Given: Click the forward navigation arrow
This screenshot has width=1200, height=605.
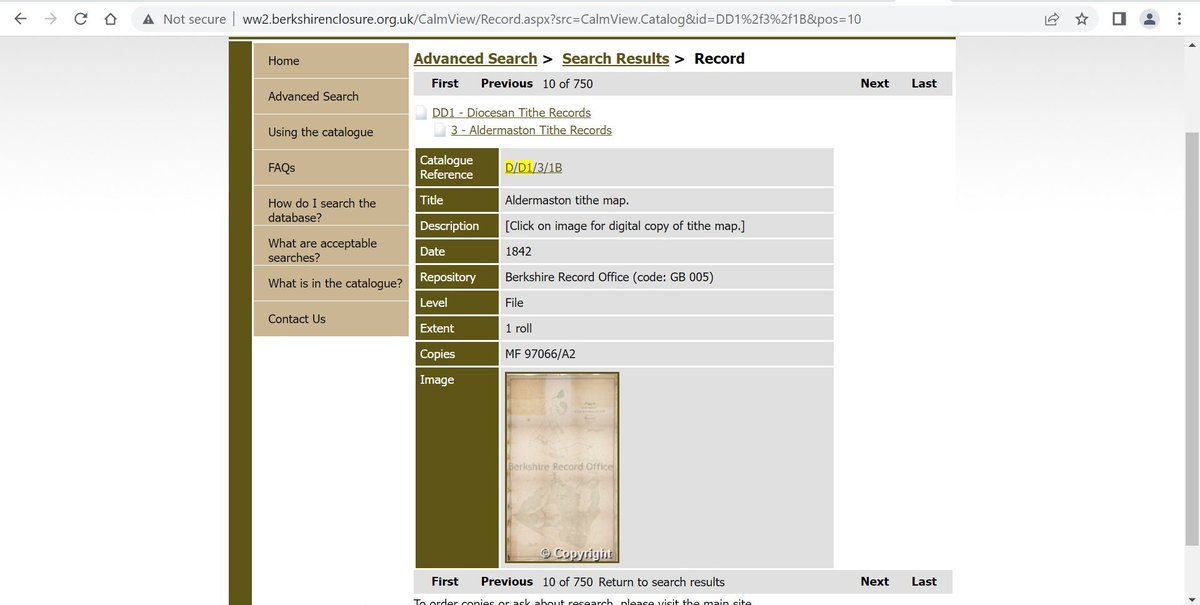Looking at the screenshot, I should tap(51, 18).
